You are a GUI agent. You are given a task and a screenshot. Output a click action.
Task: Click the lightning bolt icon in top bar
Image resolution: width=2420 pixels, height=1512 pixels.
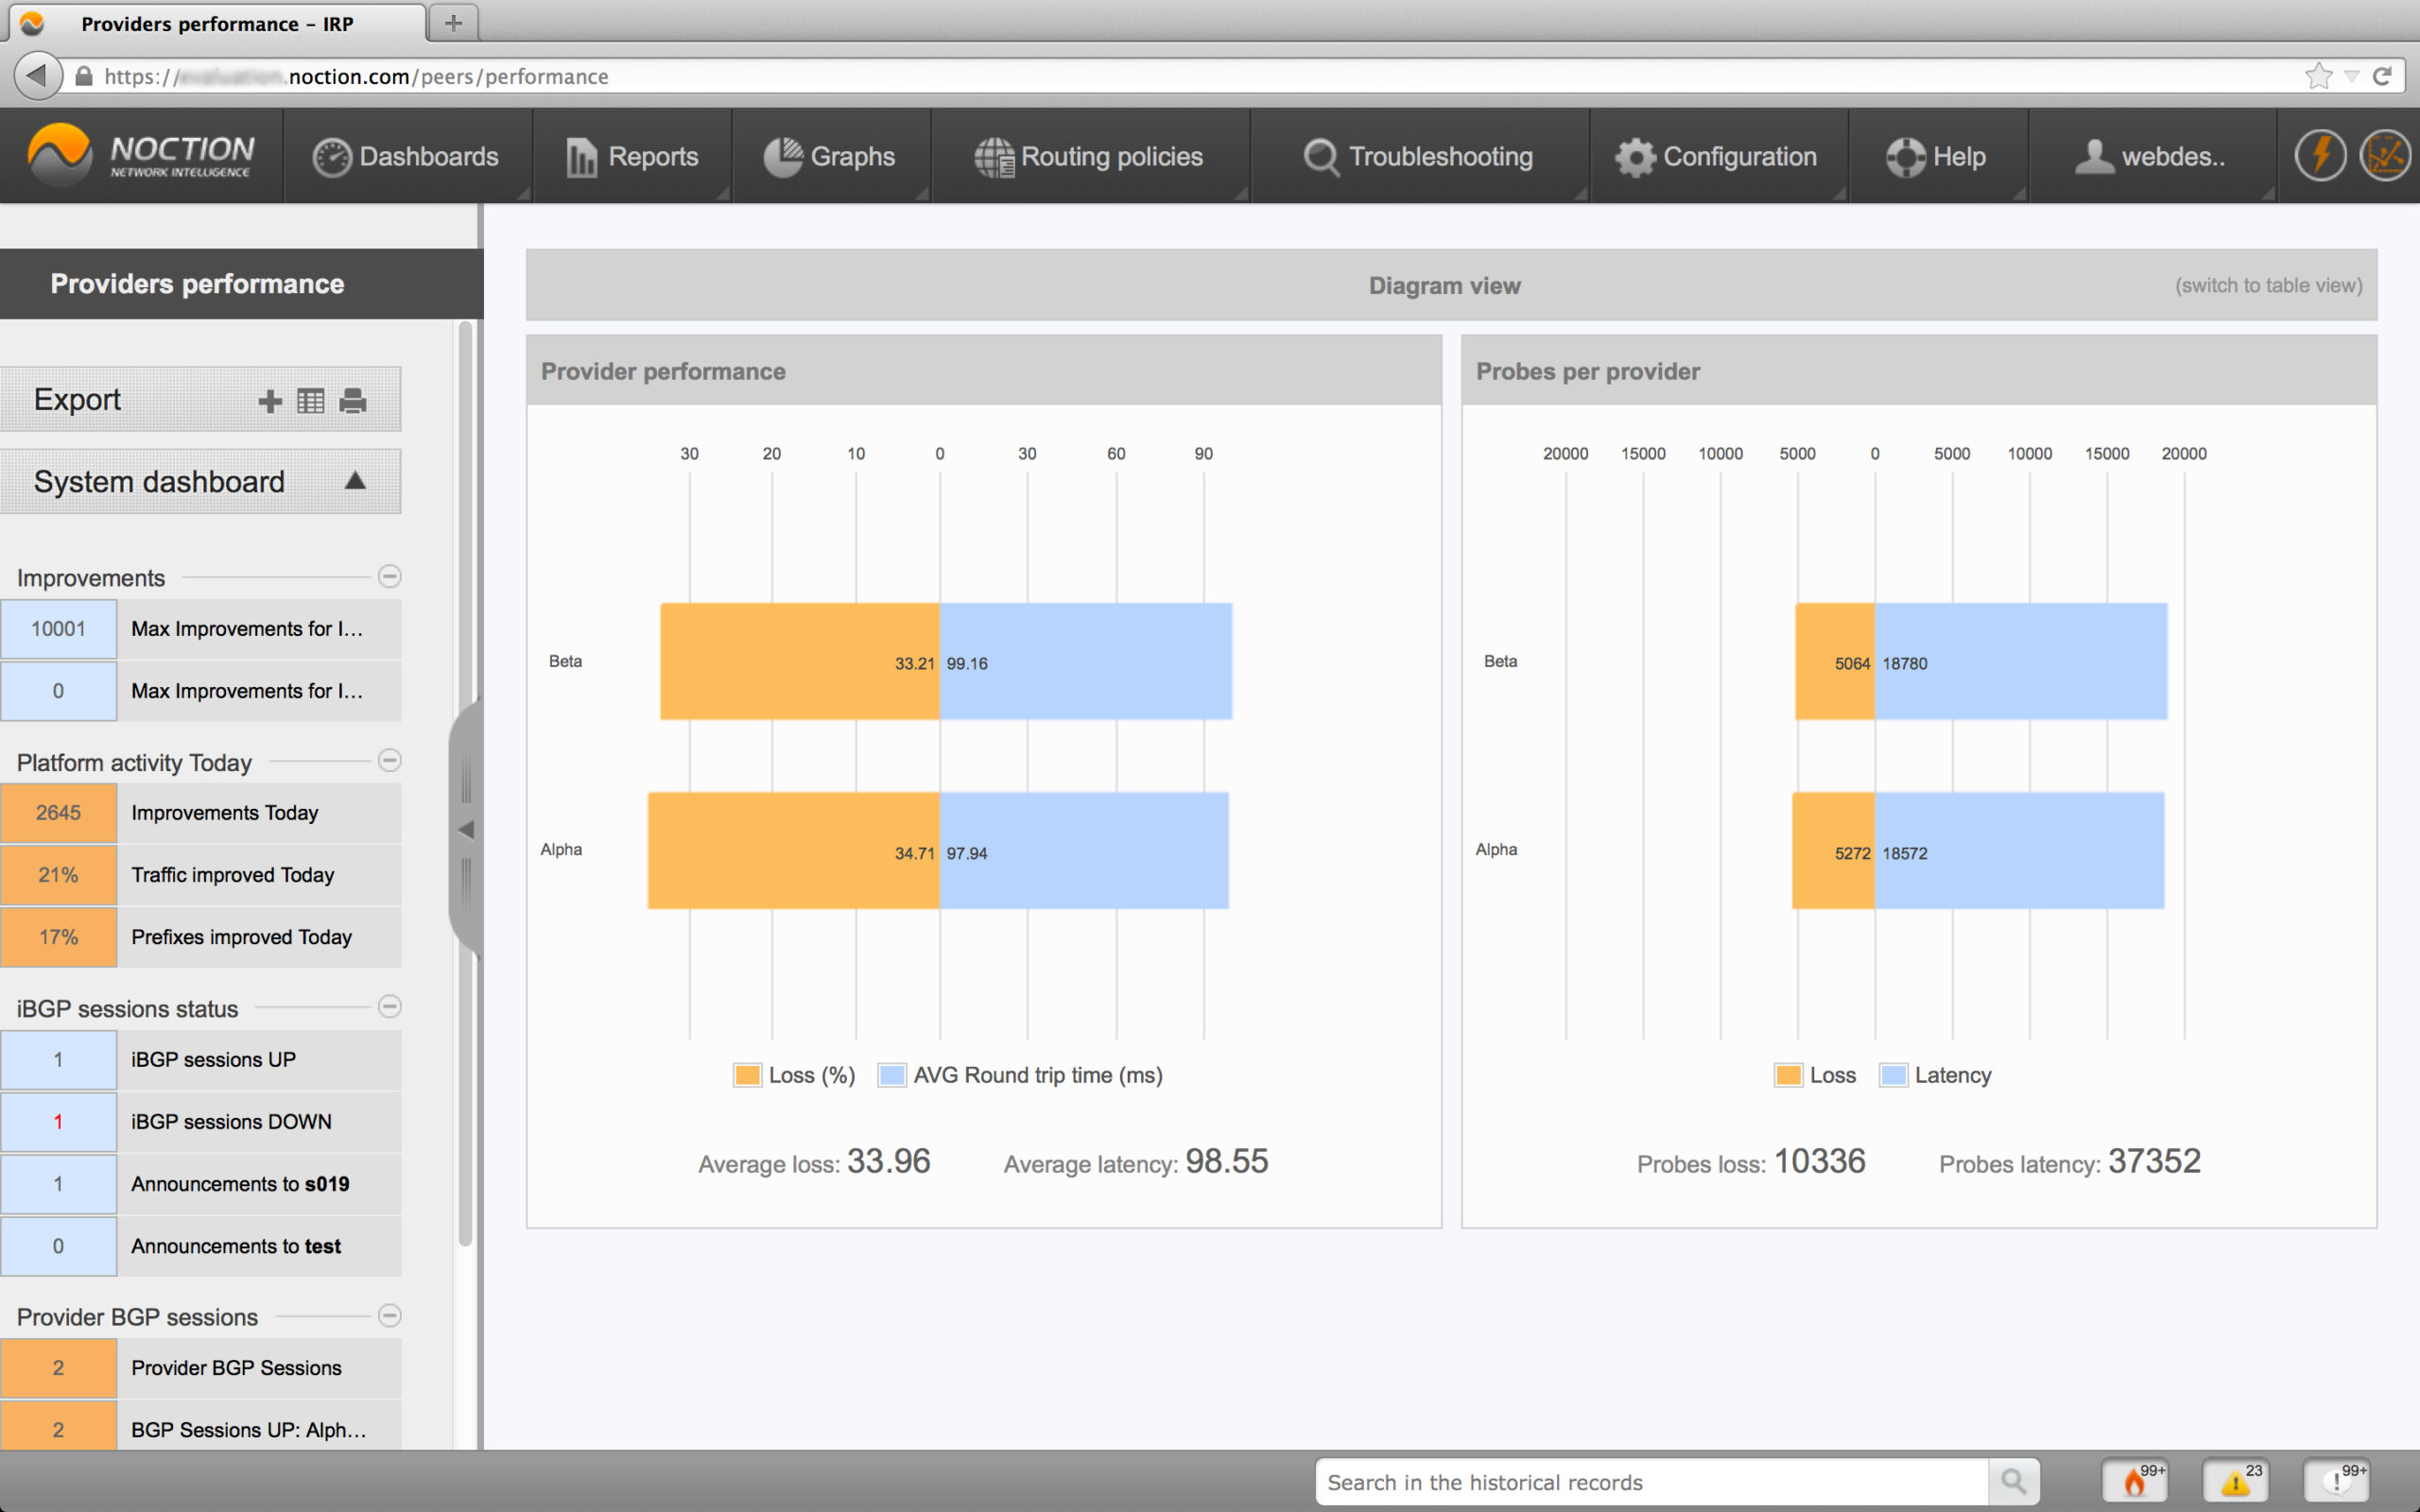[x=2319, y=156]
